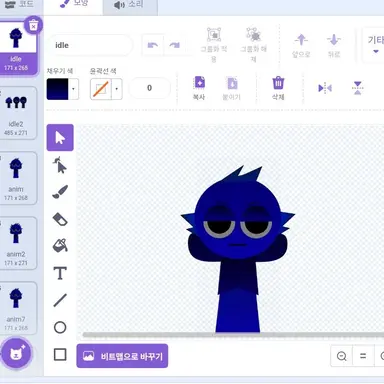Select the Reshape tool
This screenshot has width=384, height=384.
[60, 165]
